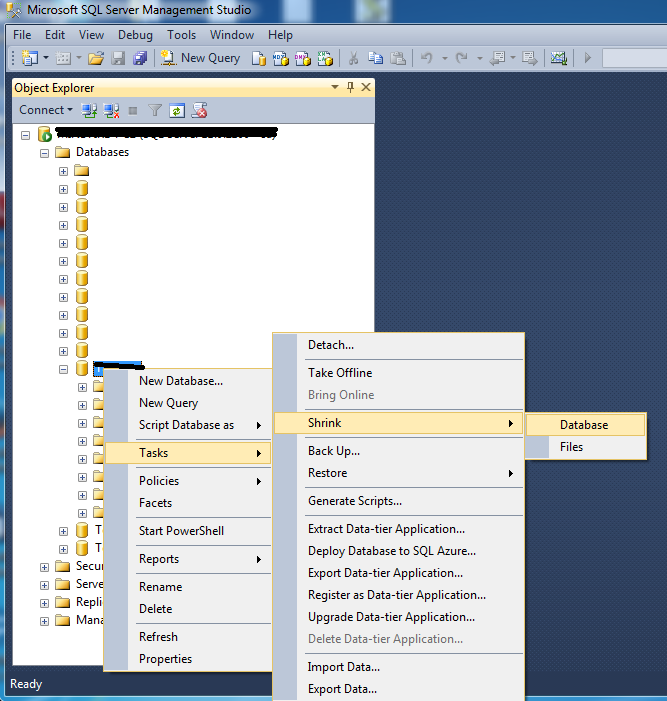
Task: Select Export Data-tier Application...
Action: (x=398, y=573)
